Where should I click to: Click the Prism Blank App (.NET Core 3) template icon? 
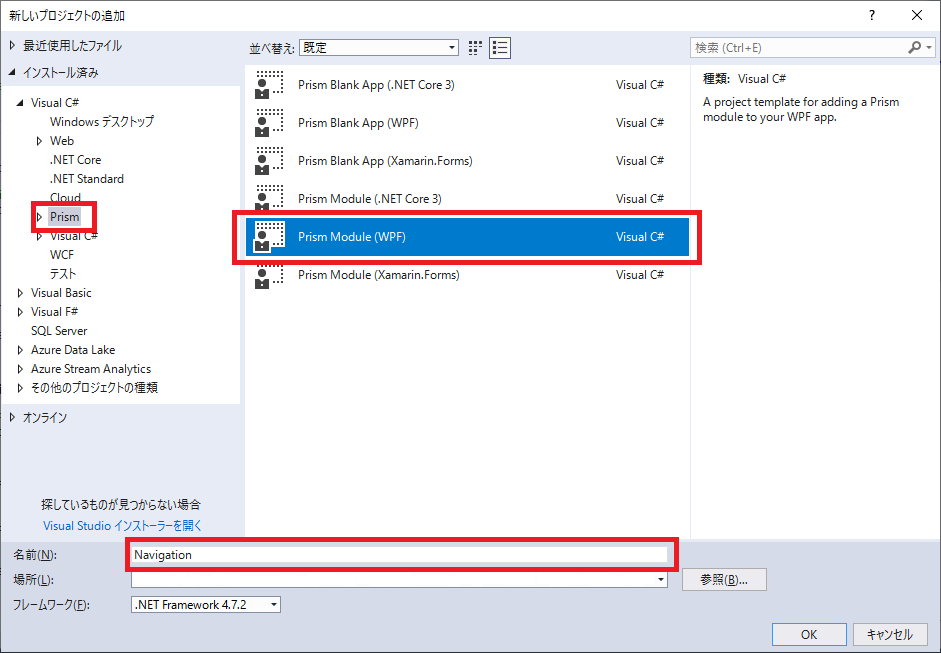tap(269, 85)
